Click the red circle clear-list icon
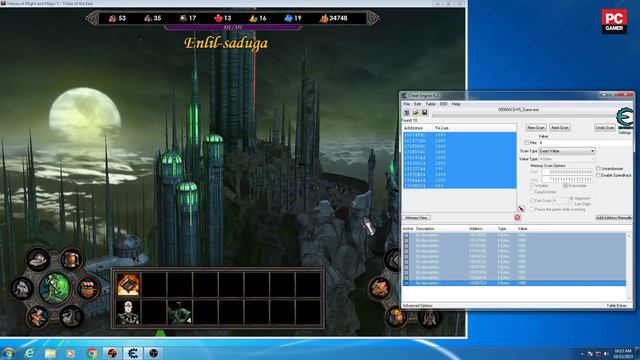 (518, 218)
